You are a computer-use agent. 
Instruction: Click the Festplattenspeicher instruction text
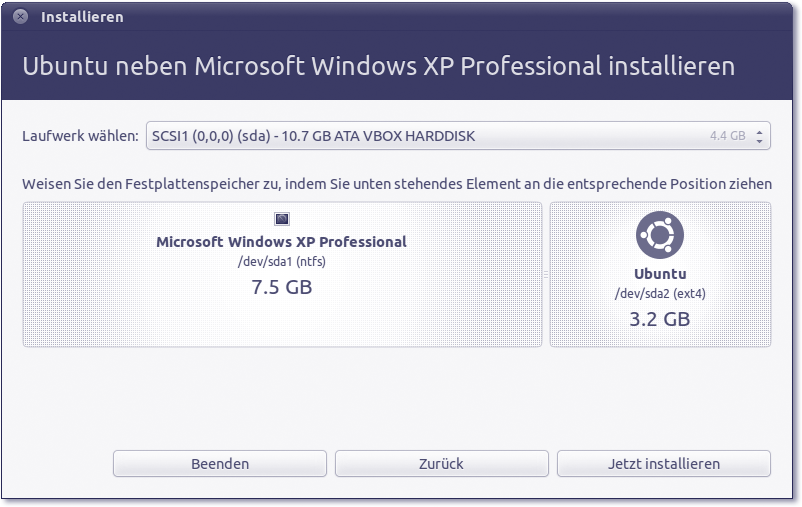tap(396, 184)
